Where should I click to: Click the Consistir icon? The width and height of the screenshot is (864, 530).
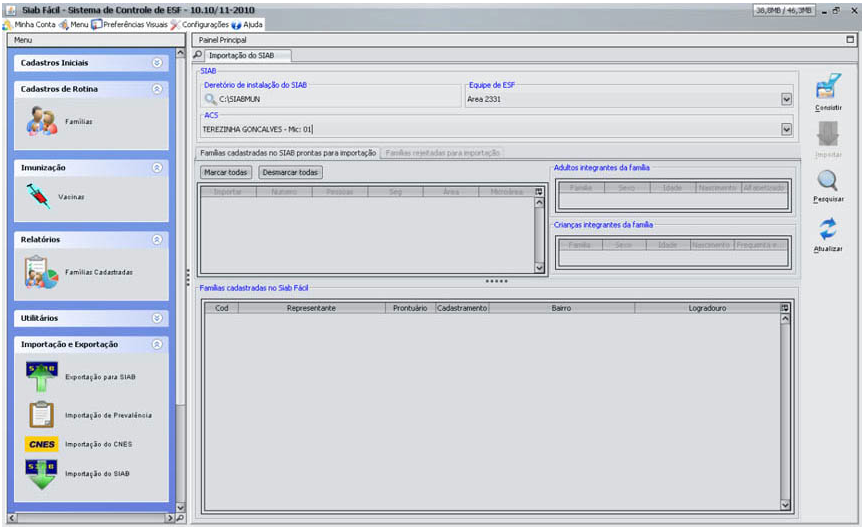[x=828, y=86]
